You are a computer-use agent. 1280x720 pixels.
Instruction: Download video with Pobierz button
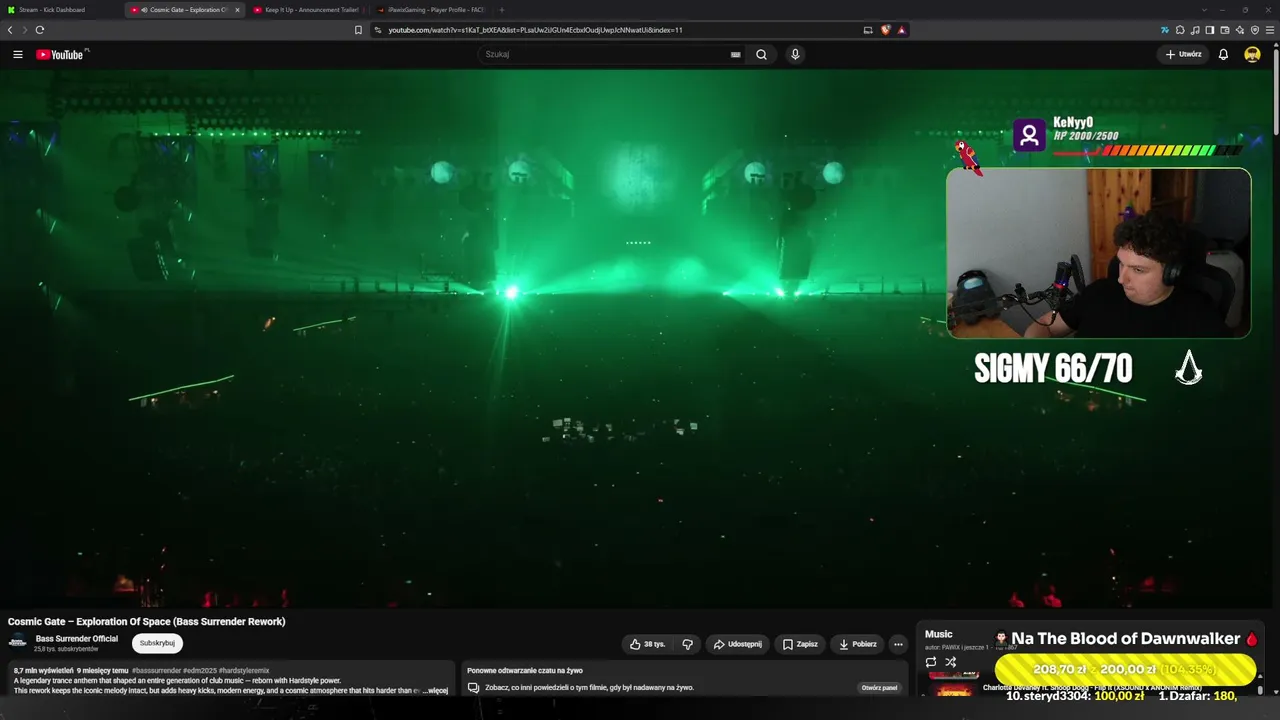(x=858, y=644)
